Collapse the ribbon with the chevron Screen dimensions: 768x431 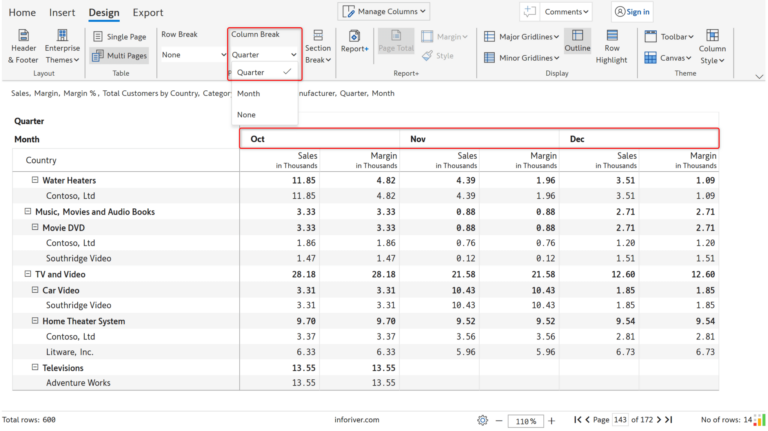tap(759, 77)
